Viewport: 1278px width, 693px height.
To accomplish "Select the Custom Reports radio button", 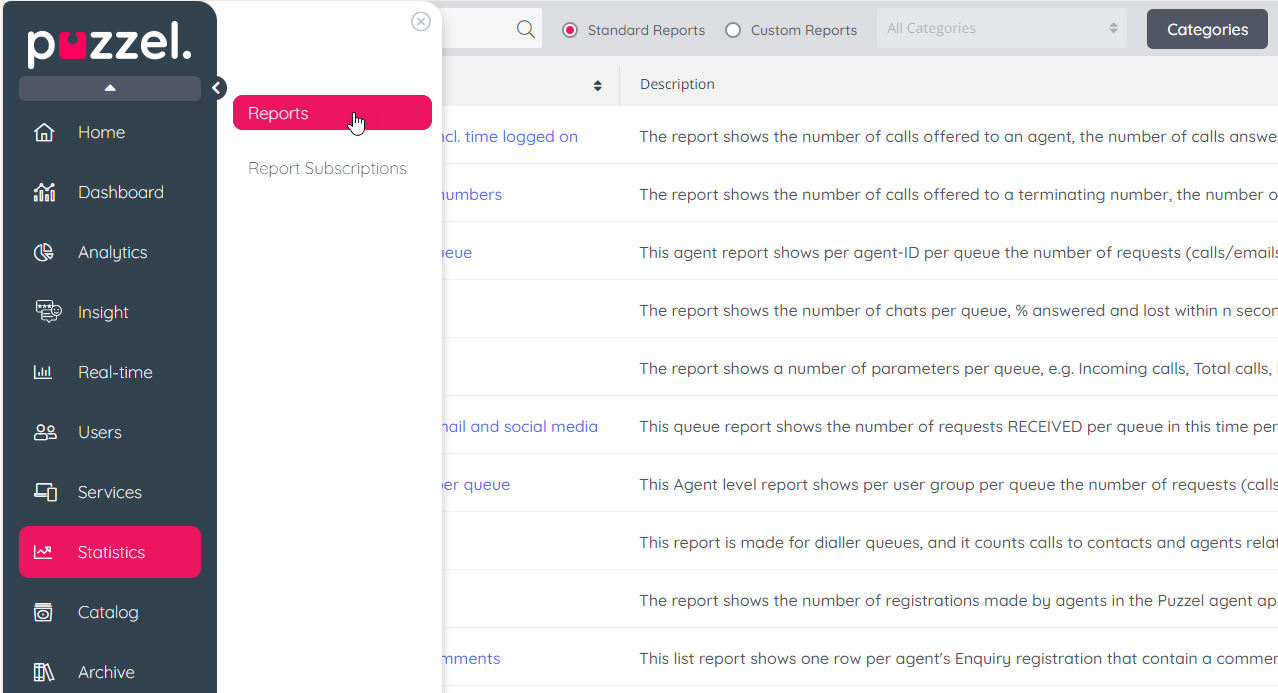I will pos(733,30).
